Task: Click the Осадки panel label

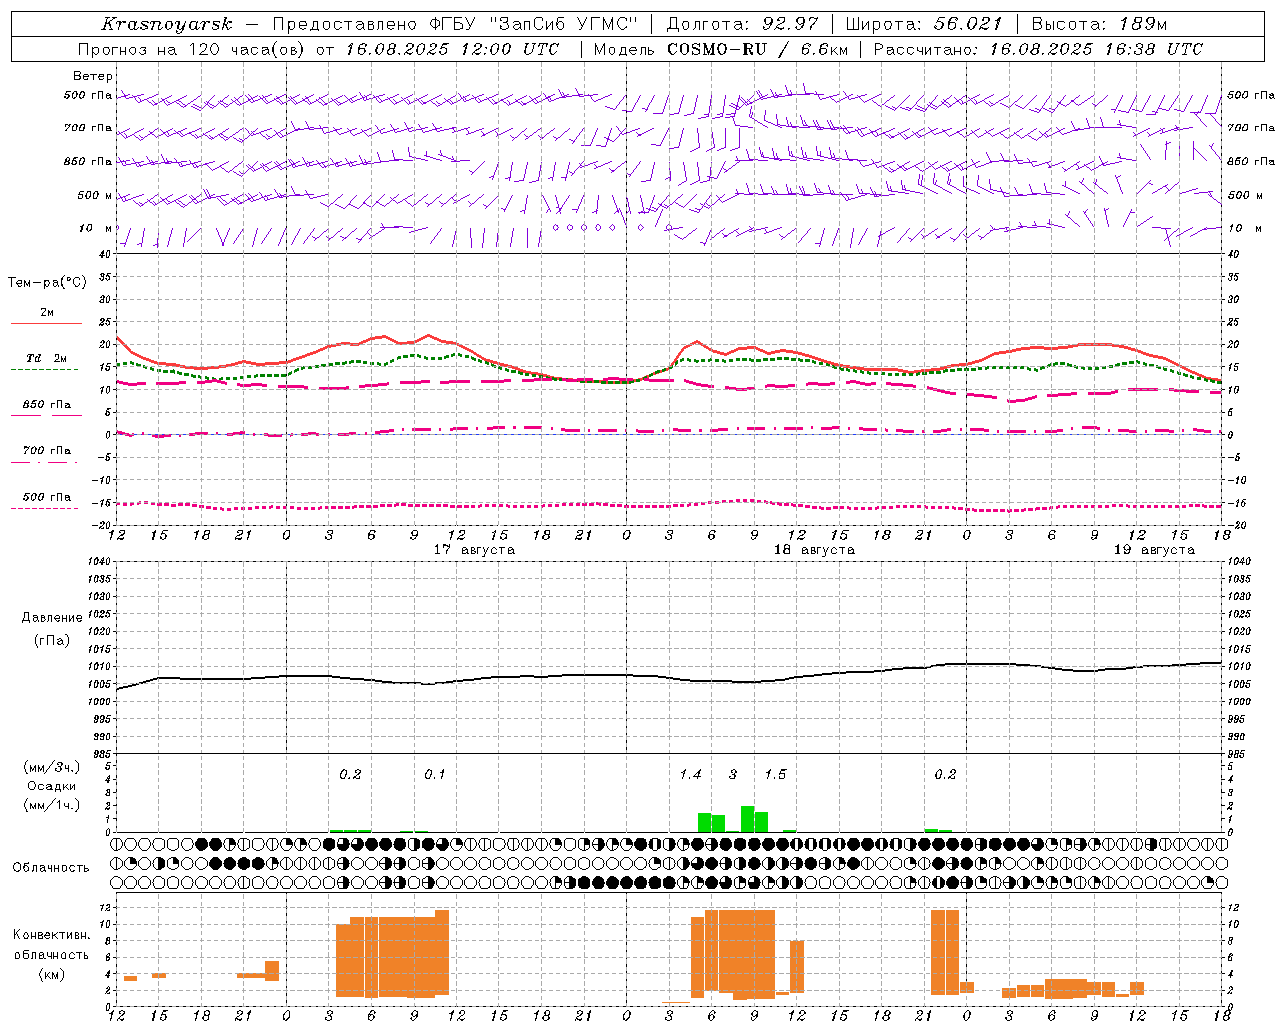Action: pyautogui.click(x=52, y=786)
